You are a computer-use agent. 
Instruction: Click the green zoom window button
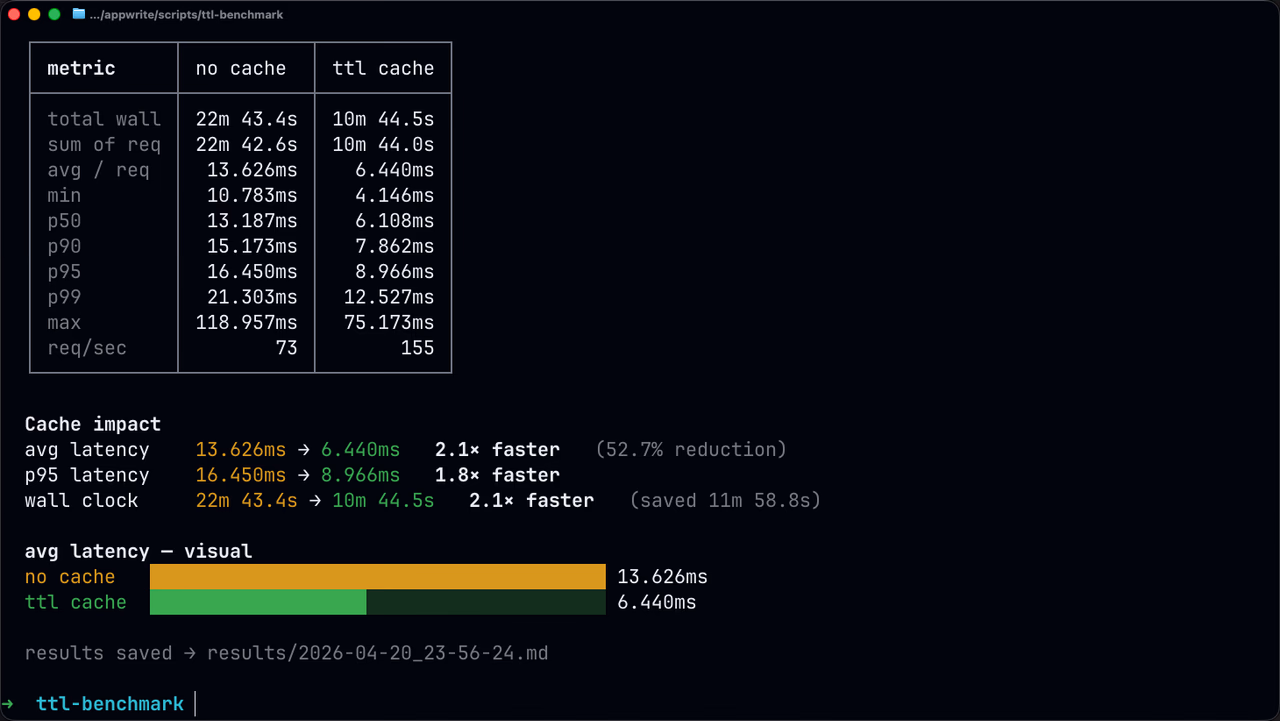point(54,15)
